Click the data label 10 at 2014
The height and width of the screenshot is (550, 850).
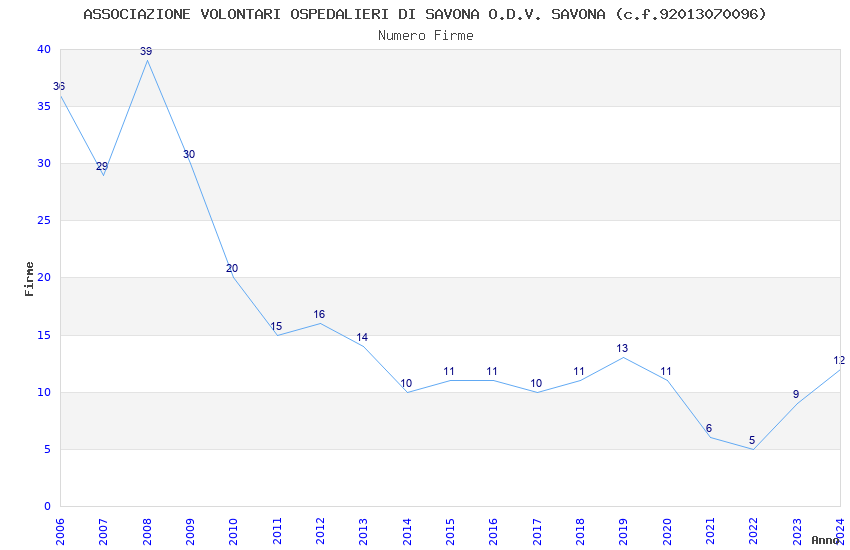[x=406, y=384]
